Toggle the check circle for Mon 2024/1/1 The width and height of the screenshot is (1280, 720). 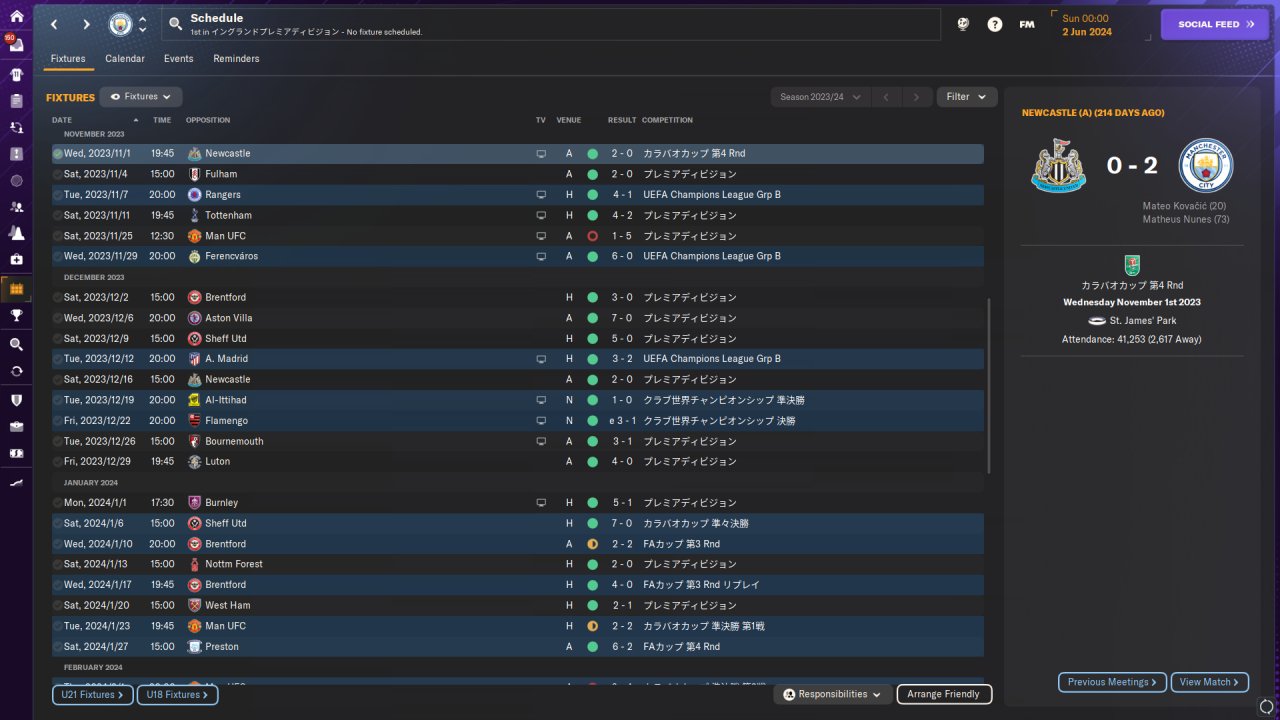[58, 503]
